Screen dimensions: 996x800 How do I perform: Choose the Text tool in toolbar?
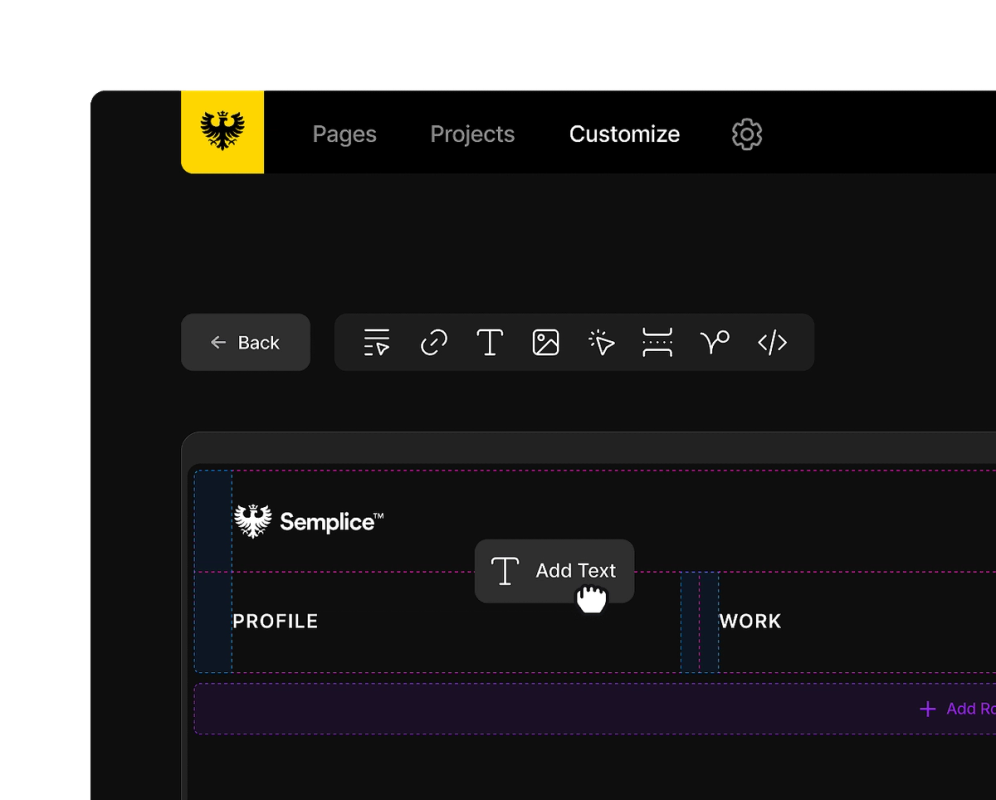point(490,342)
